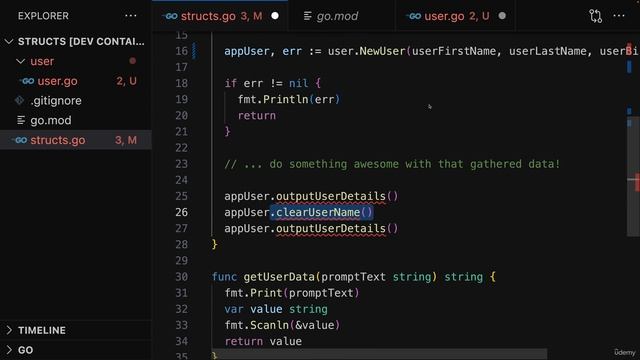Image resolution: width=640 pixels, height=360 pixels.
Task: Click the red error dot on user folder
Action: [x=133, y=61]
